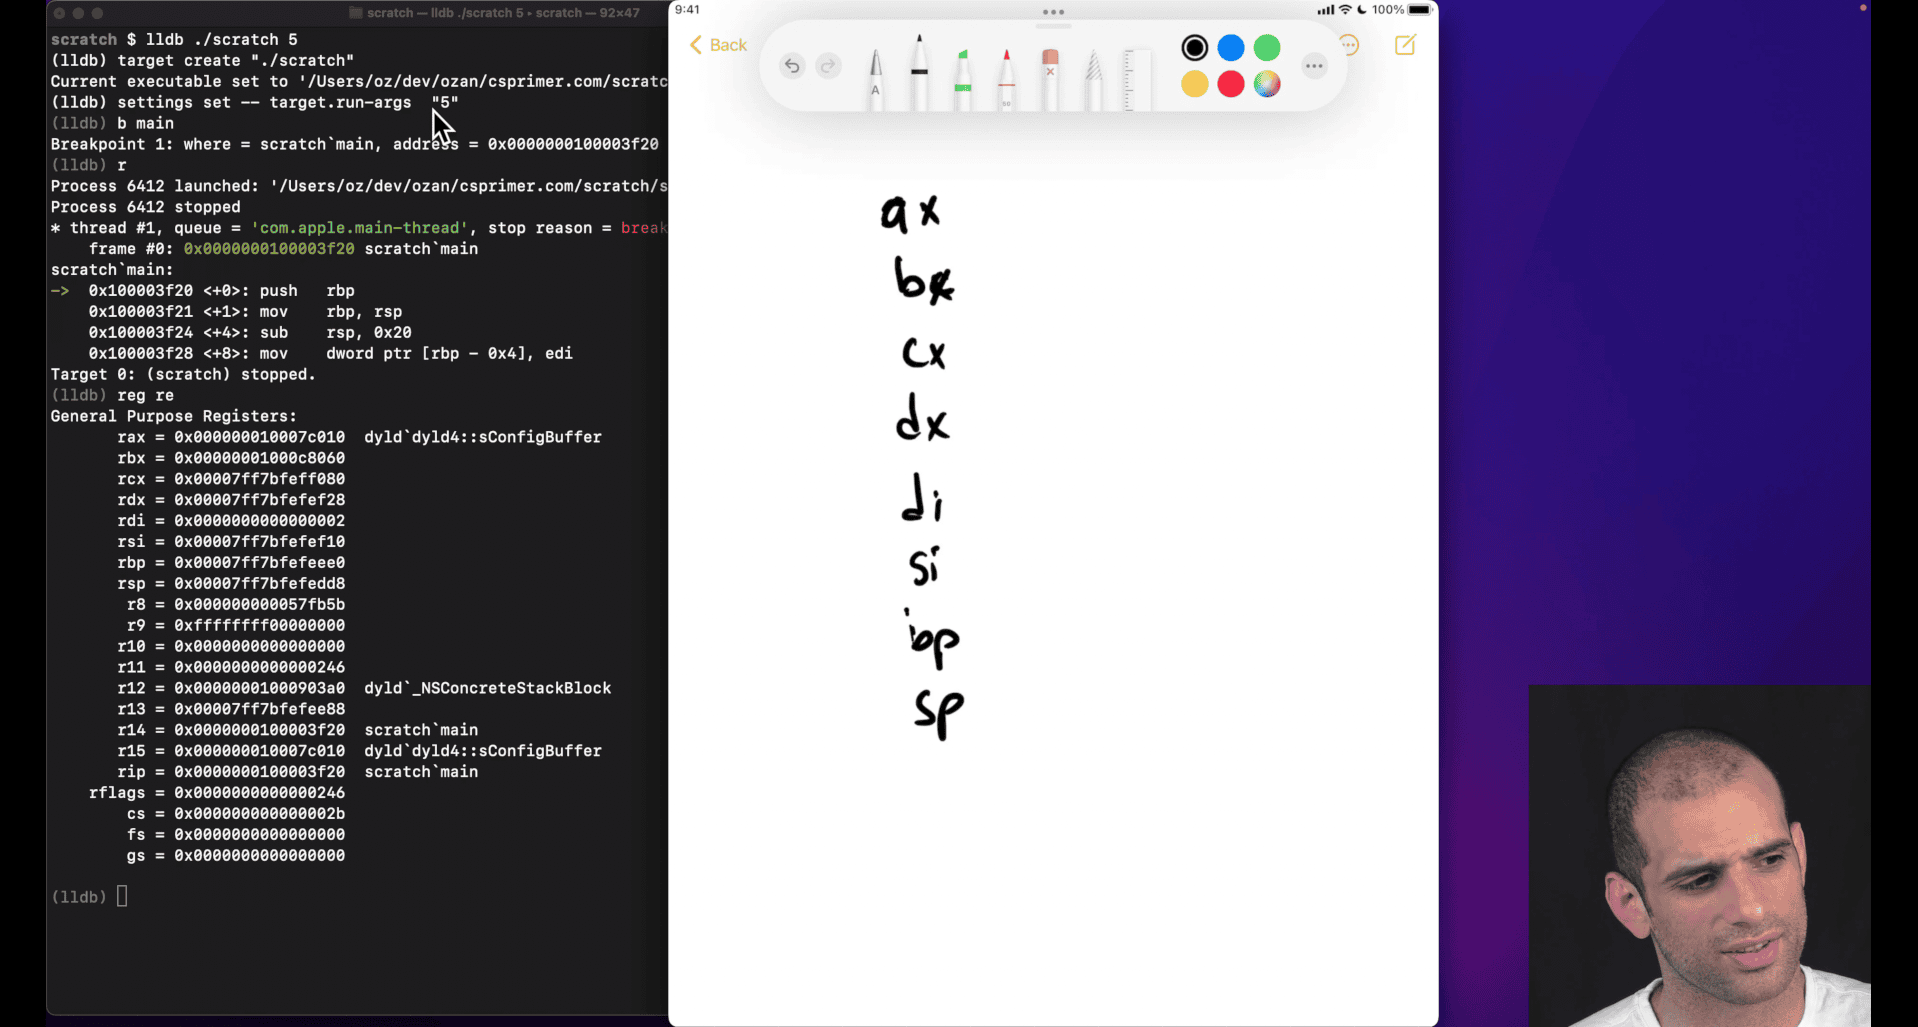Screen dimensions: 1918x1027
Task: Tap Back in the Notes app
Action: pos(718,45)
